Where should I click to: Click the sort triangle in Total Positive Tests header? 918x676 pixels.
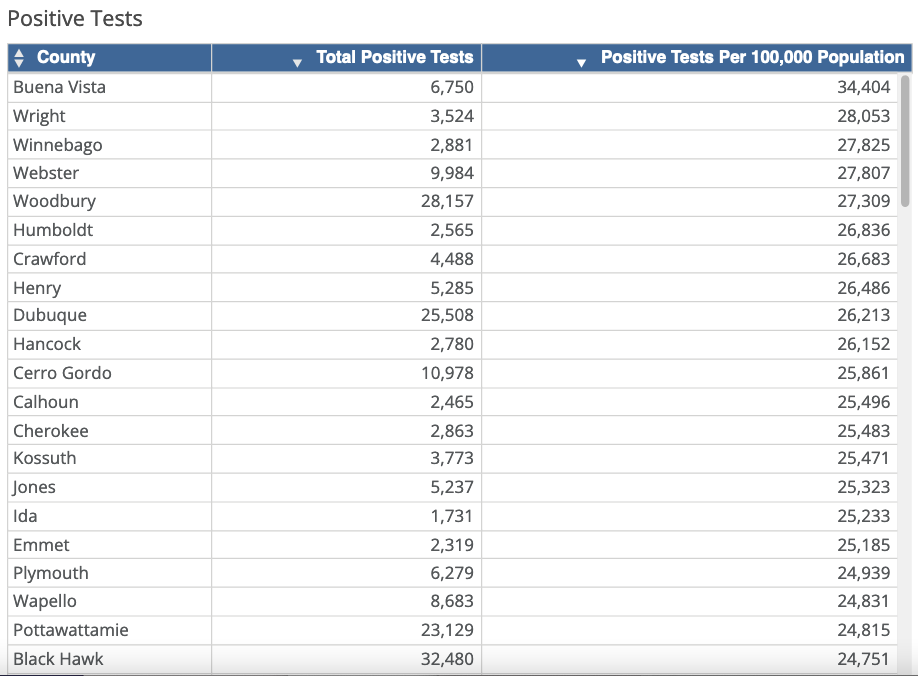297,63
